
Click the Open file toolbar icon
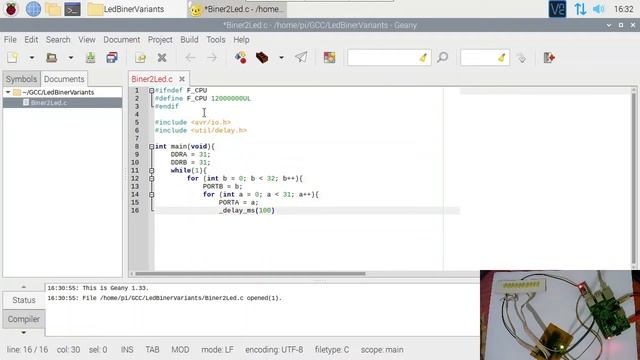pyautogui.click(x=51, y=58)
